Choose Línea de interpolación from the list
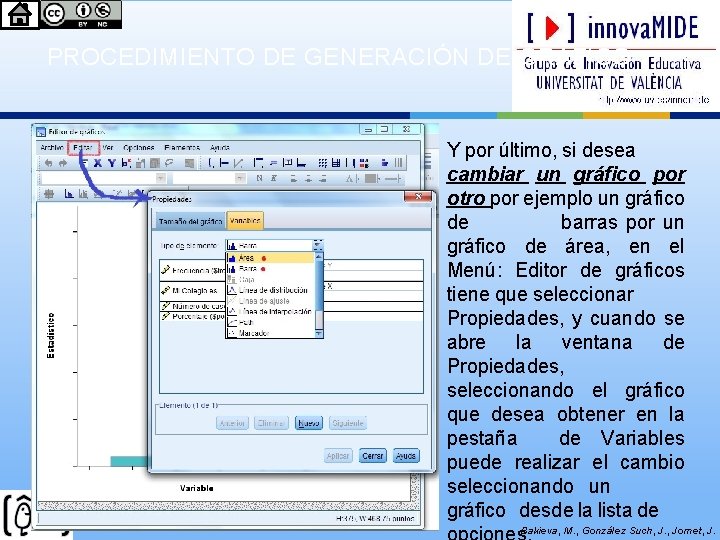 pos(271,311)
